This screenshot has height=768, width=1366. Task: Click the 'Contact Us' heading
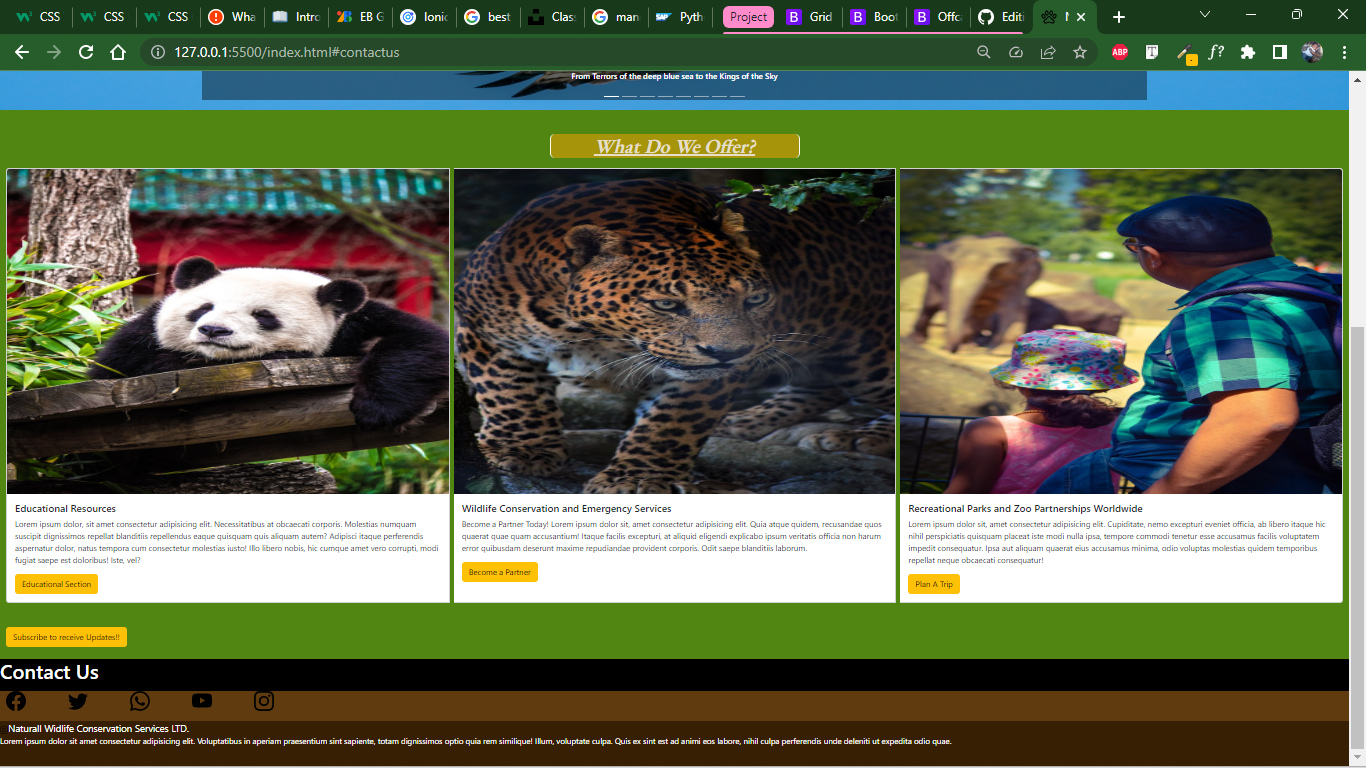point(50,672)
